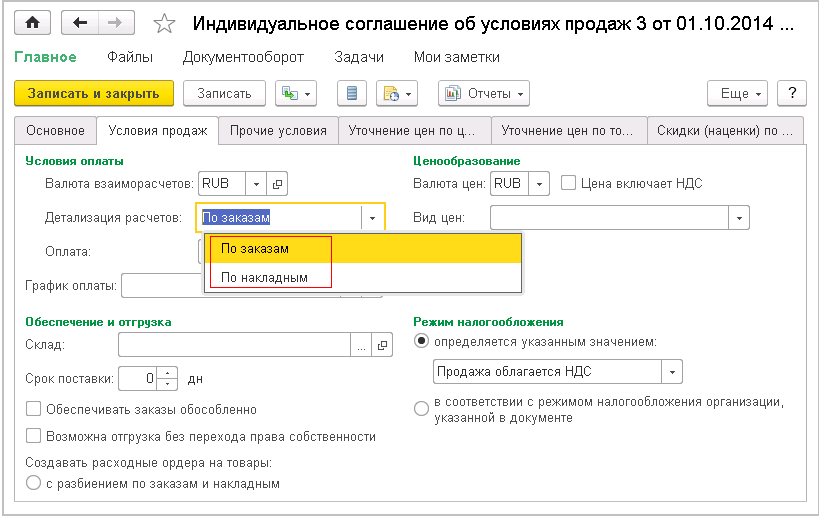Open help with the question mark button
Screen dimensions: 819x516
pyautogui.click(x=792, y=93)
